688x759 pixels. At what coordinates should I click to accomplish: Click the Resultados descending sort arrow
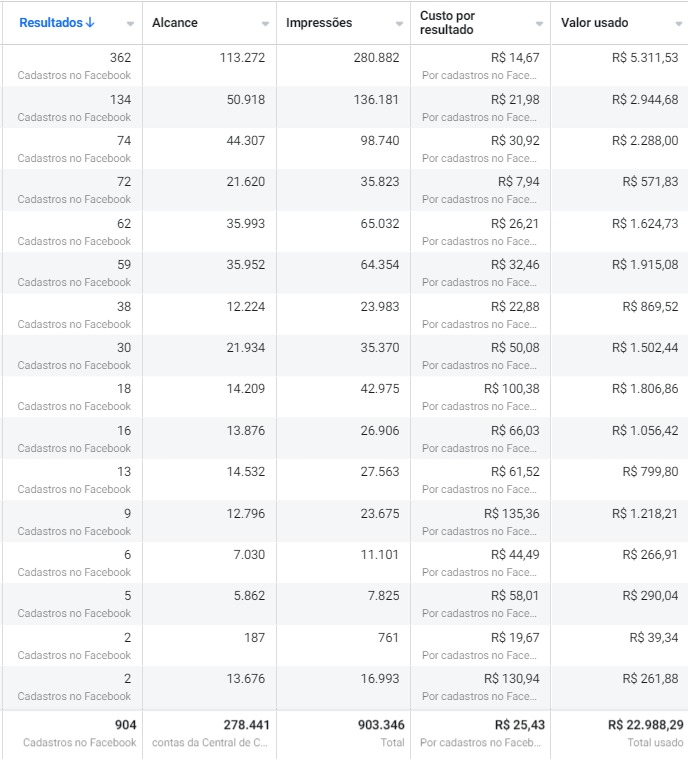(90, 23)
